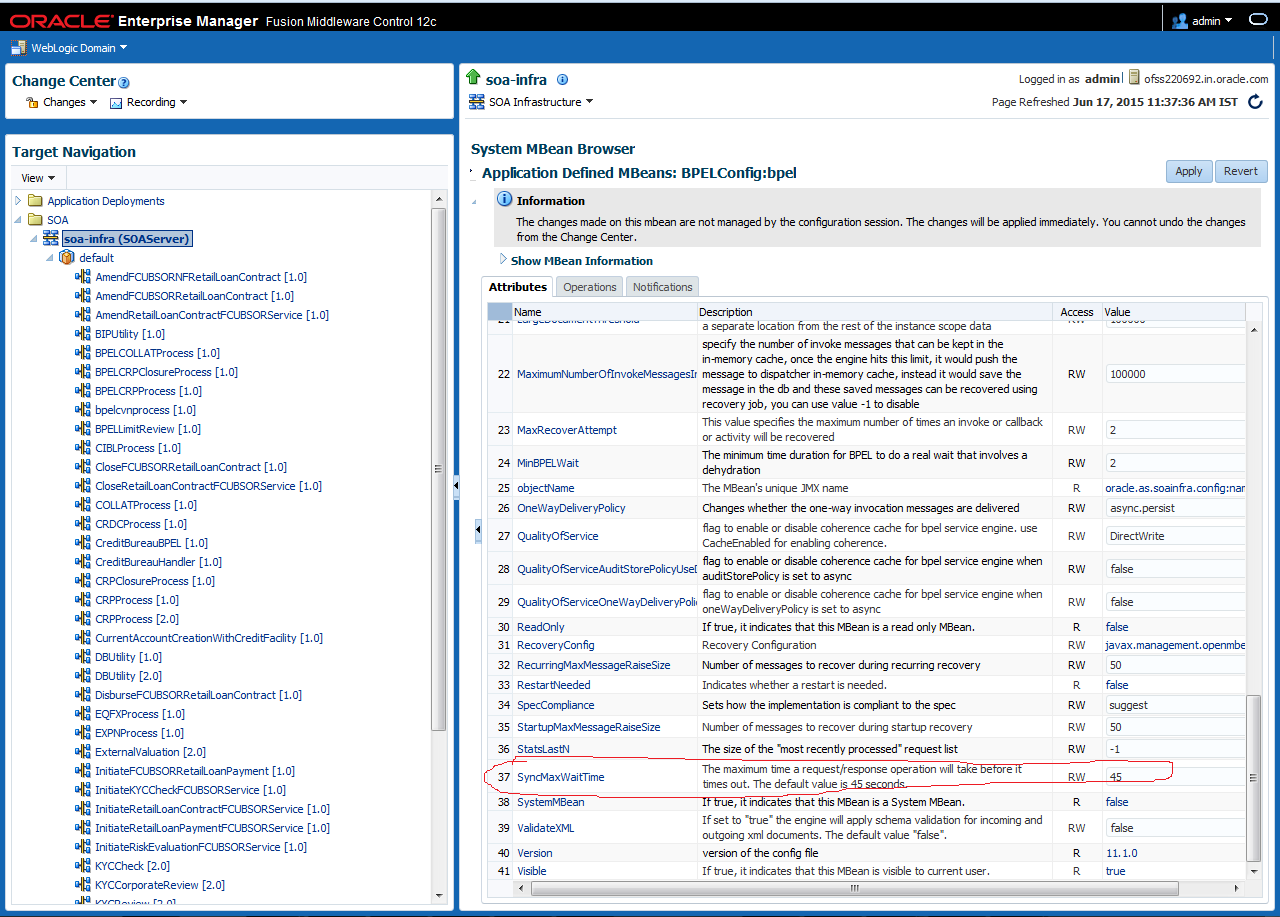Expand the Application Deployments tree node
The height and width of the screenshot is (917, 1280).
17,201
